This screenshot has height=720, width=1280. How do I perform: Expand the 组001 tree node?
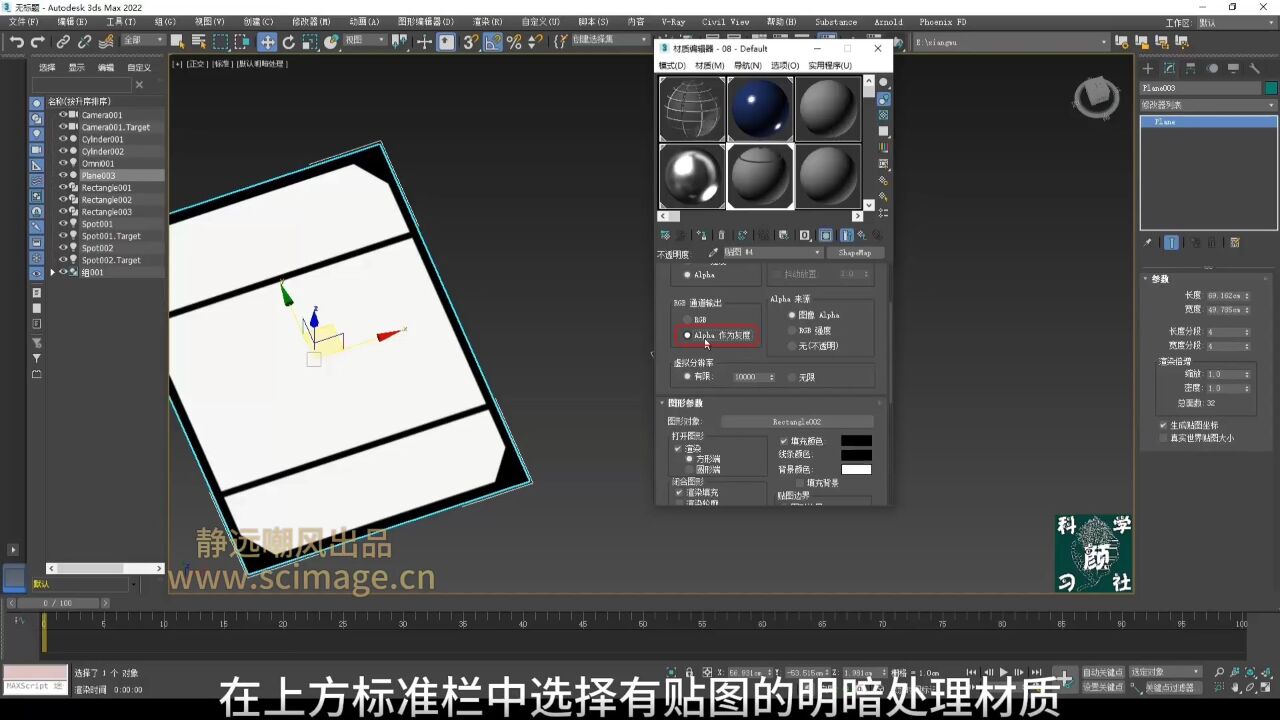pyautogui.click(x=53, y=272)
